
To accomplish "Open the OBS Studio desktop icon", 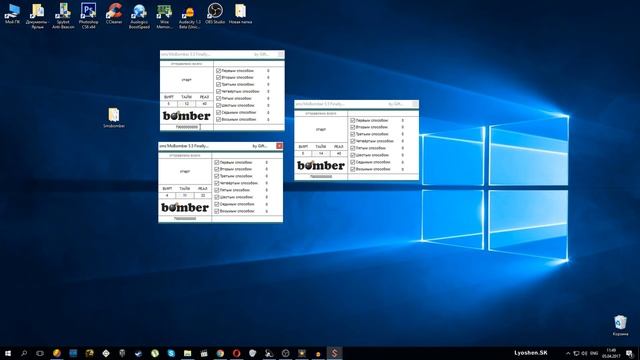I will click(x=215, y=14).
